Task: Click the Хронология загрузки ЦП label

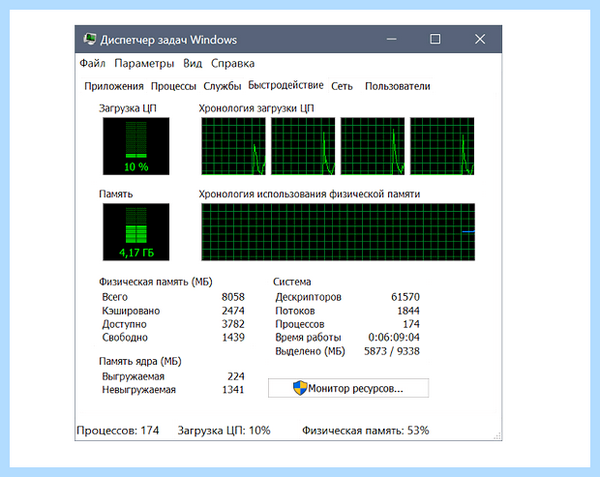Action: [256, 108]
